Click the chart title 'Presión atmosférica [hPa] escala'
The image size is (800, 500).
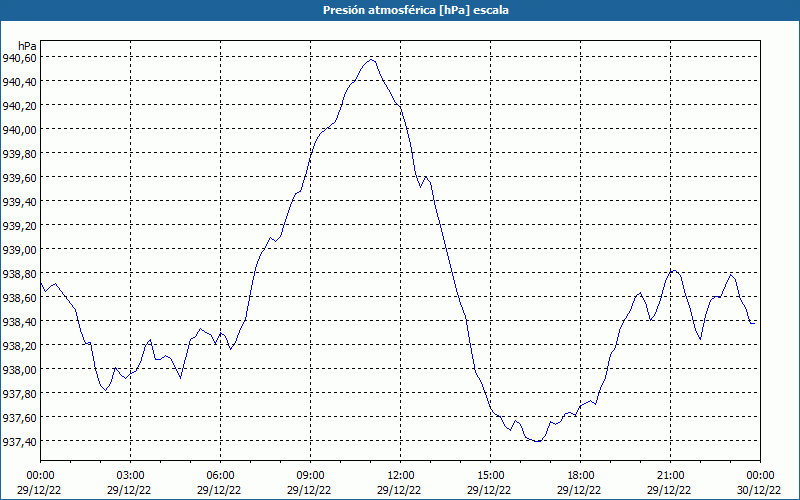point(416,10)
